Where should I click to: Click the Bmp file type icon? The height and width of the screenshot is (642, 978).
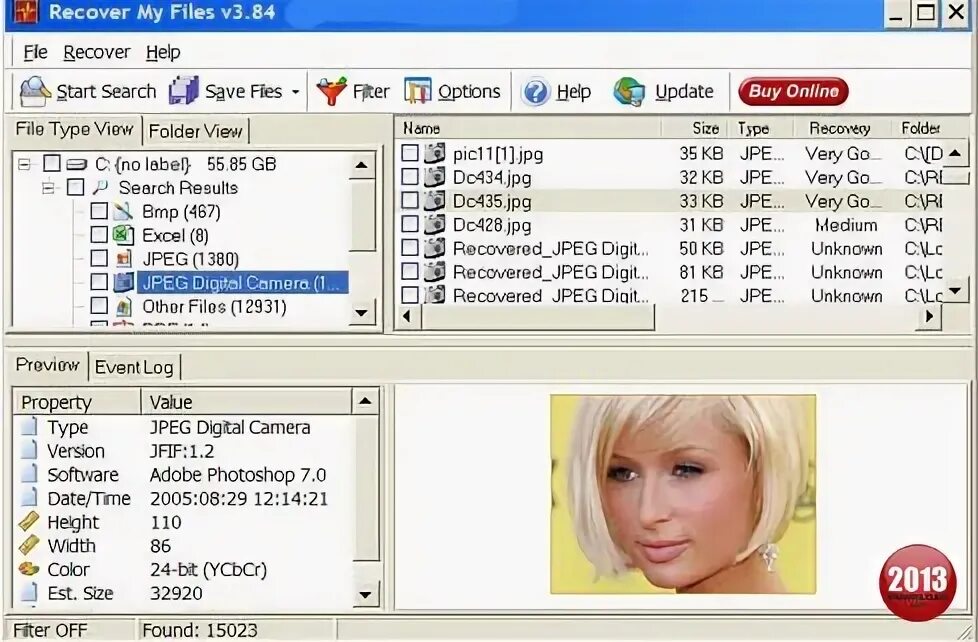click(x=123, y=212)
